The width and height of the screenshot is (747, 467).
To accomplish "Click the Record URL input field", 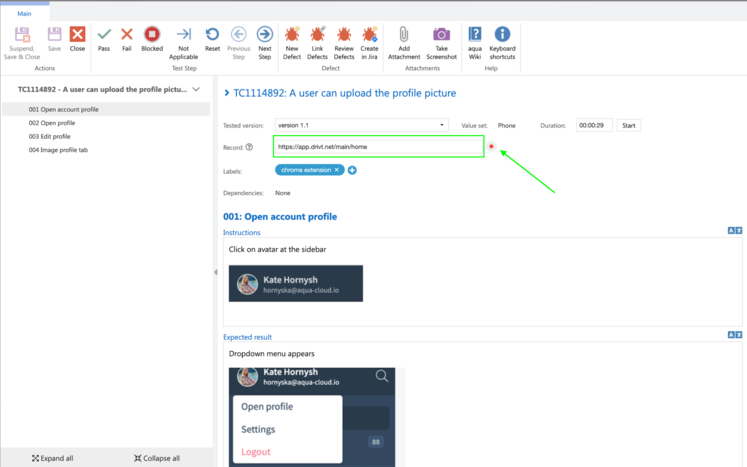I will 378,147.
